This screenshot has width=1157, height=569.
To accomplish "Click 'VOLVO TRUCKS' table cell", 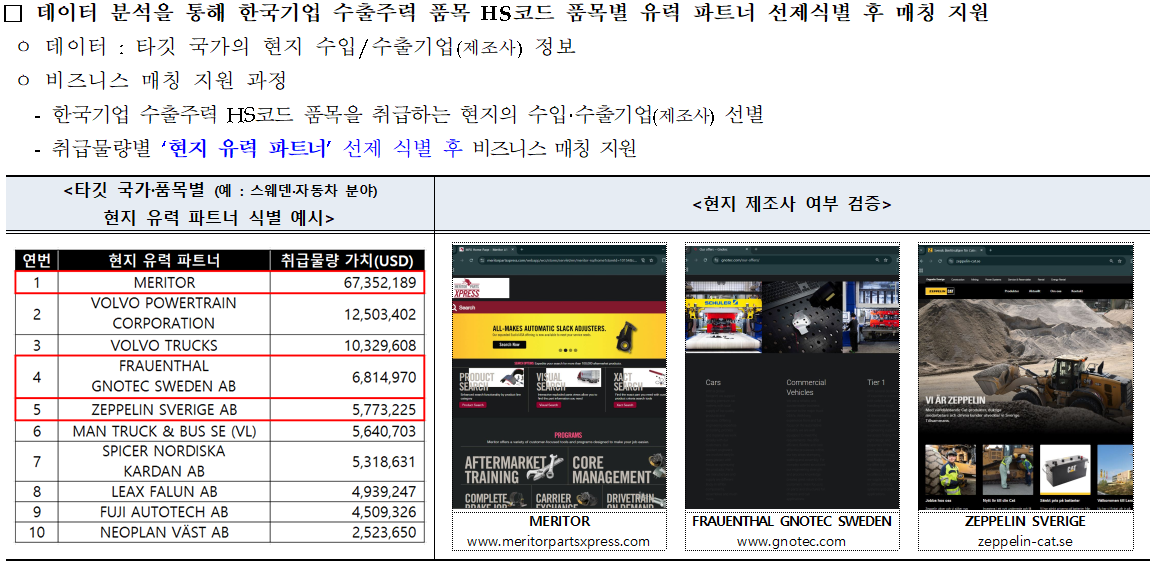I will (x=164, y=345).
